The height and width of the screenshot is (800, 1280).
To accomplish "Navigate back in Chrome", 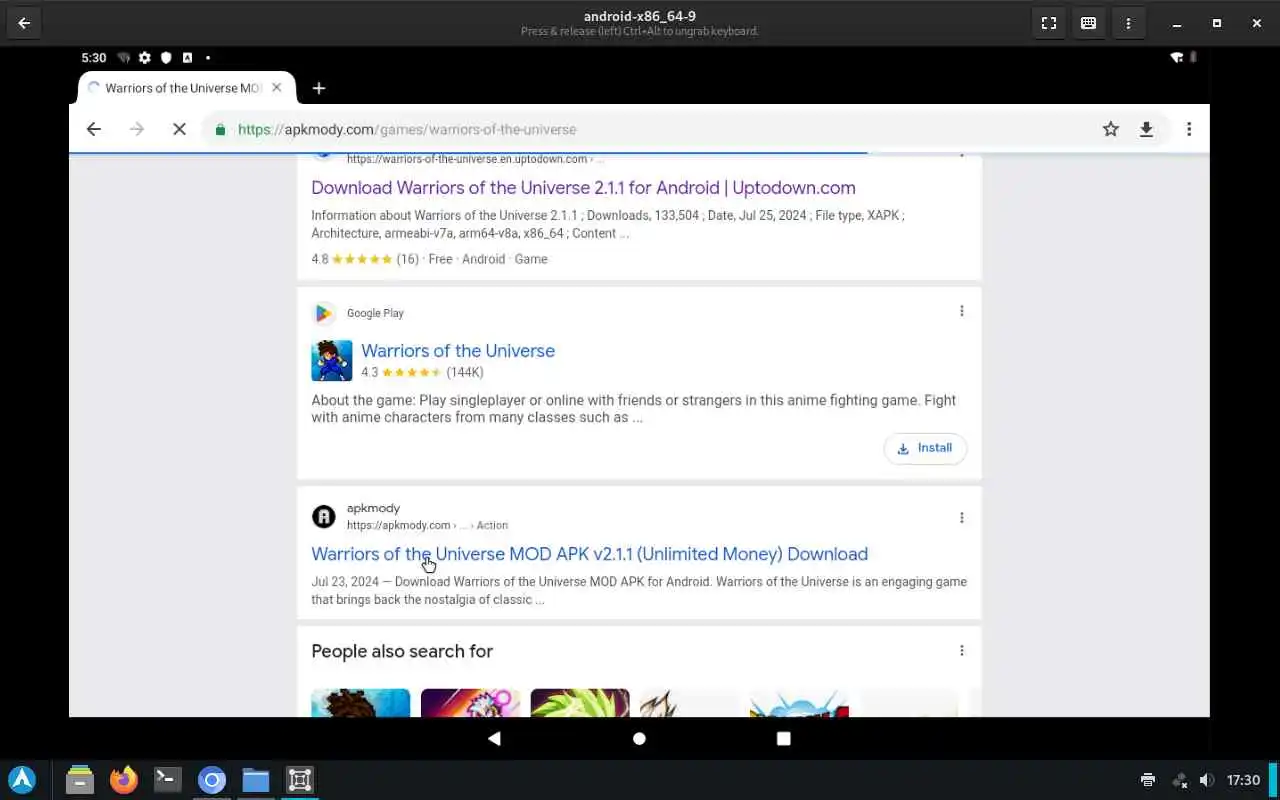I will coord(94,129).
